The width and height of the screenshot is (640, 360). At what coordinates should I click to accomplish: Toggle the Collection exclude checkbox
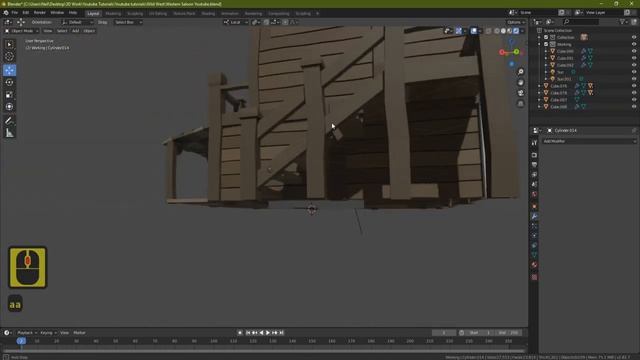coord(546,37)
